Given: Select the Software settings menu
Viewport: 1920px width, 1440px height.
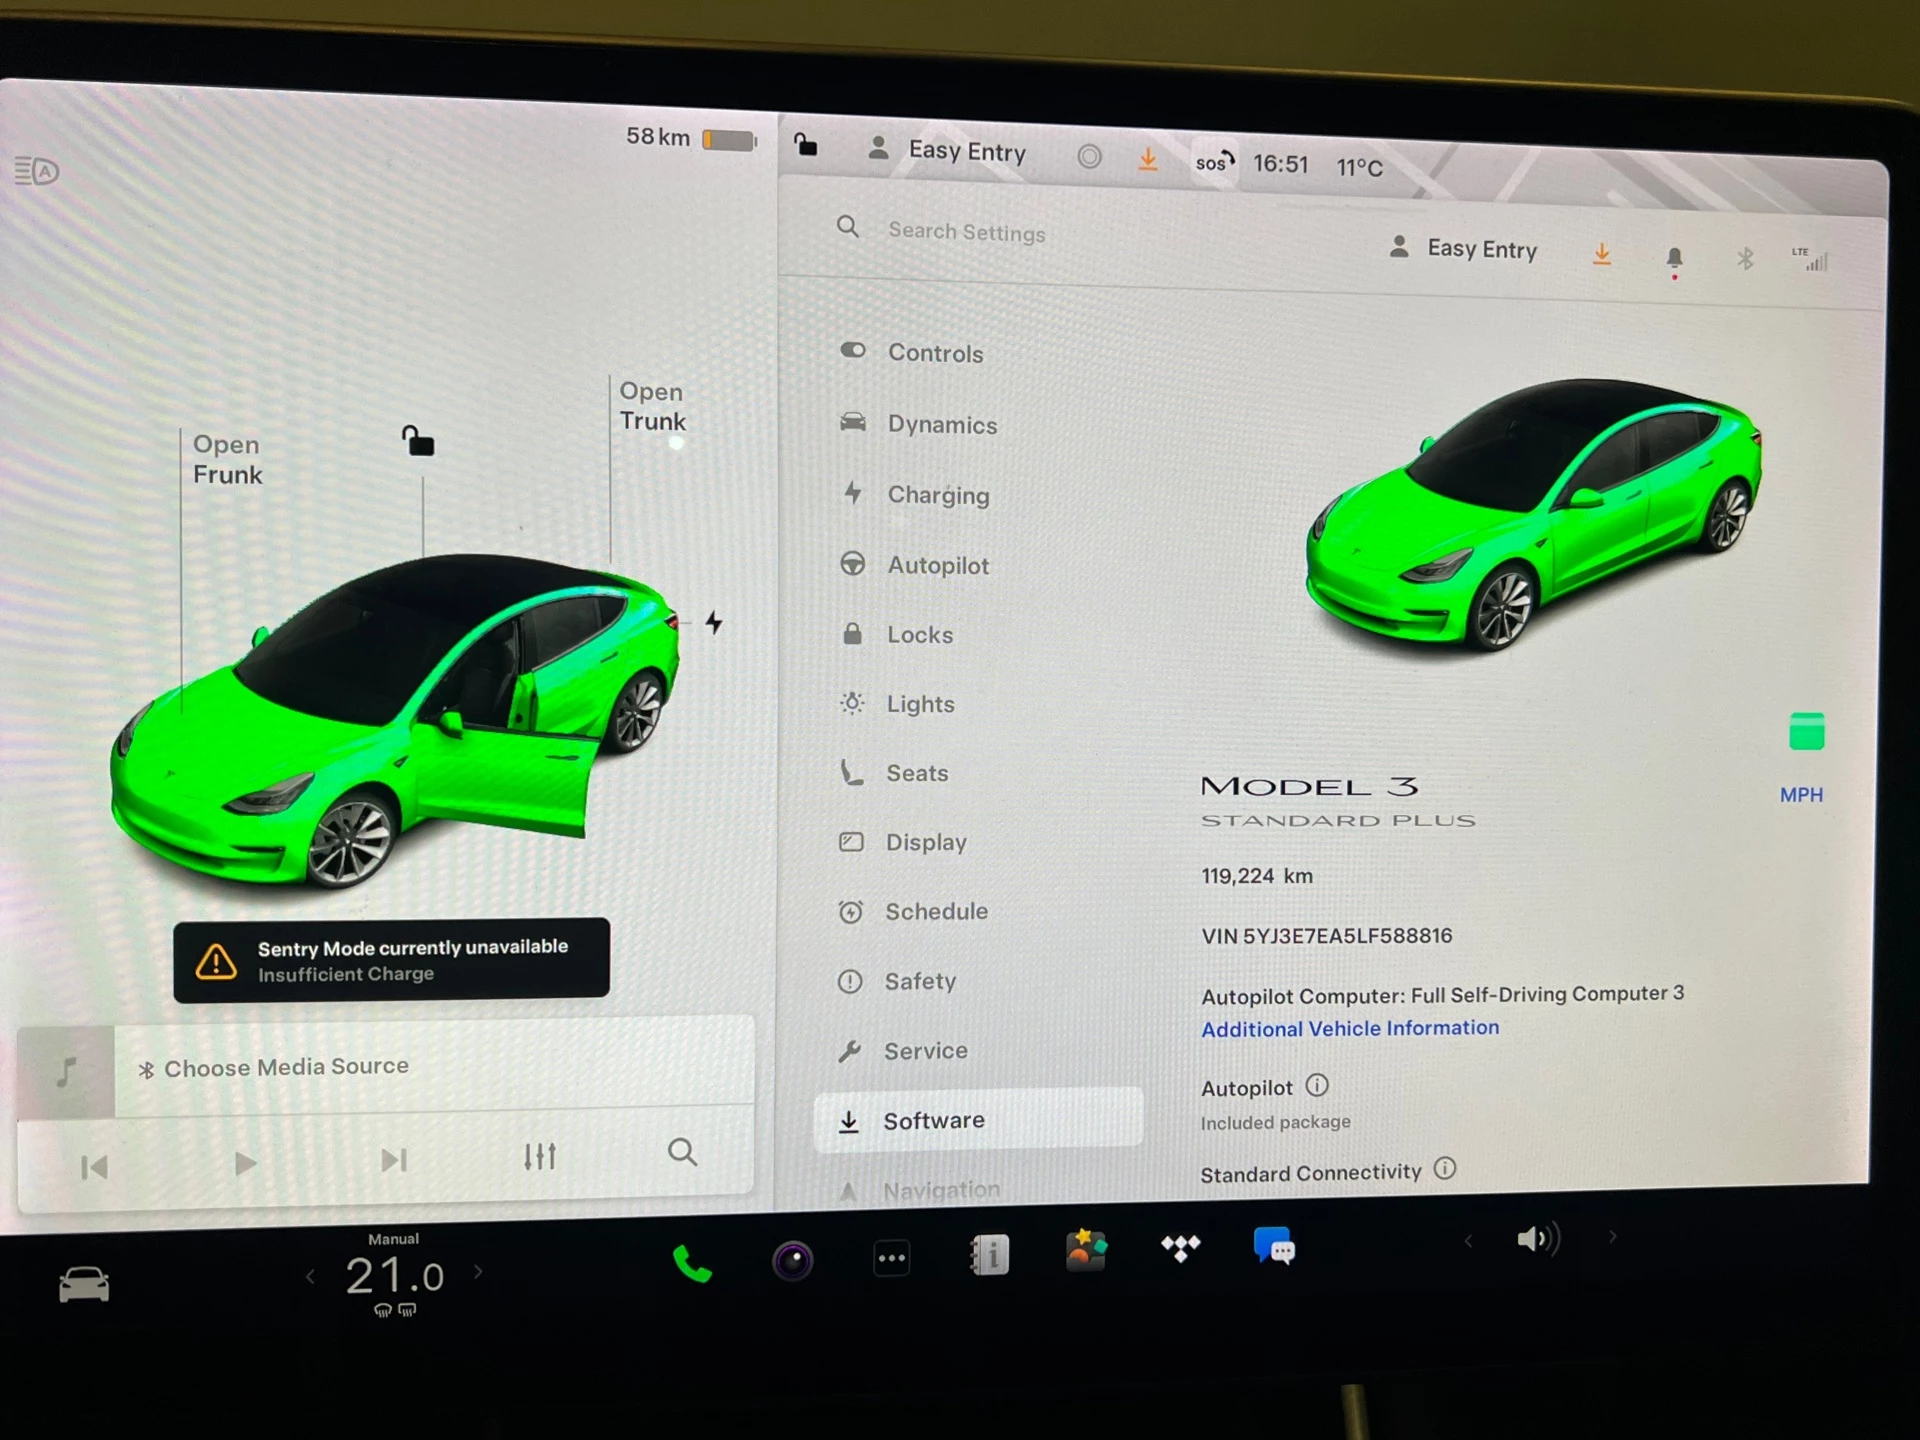Looking at the screenshot, I should [x=978, y=1119].
